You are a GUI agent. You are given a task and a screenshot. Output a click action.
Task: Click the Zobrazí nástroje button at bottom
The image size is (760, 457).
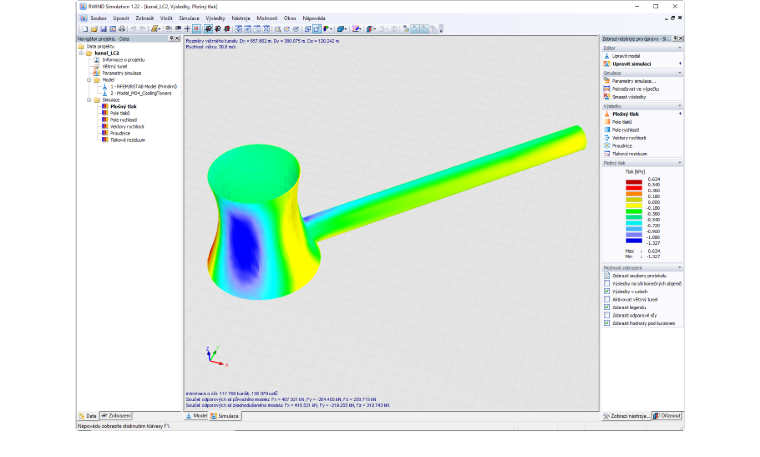pyautogui.click(x=626, y=416)
